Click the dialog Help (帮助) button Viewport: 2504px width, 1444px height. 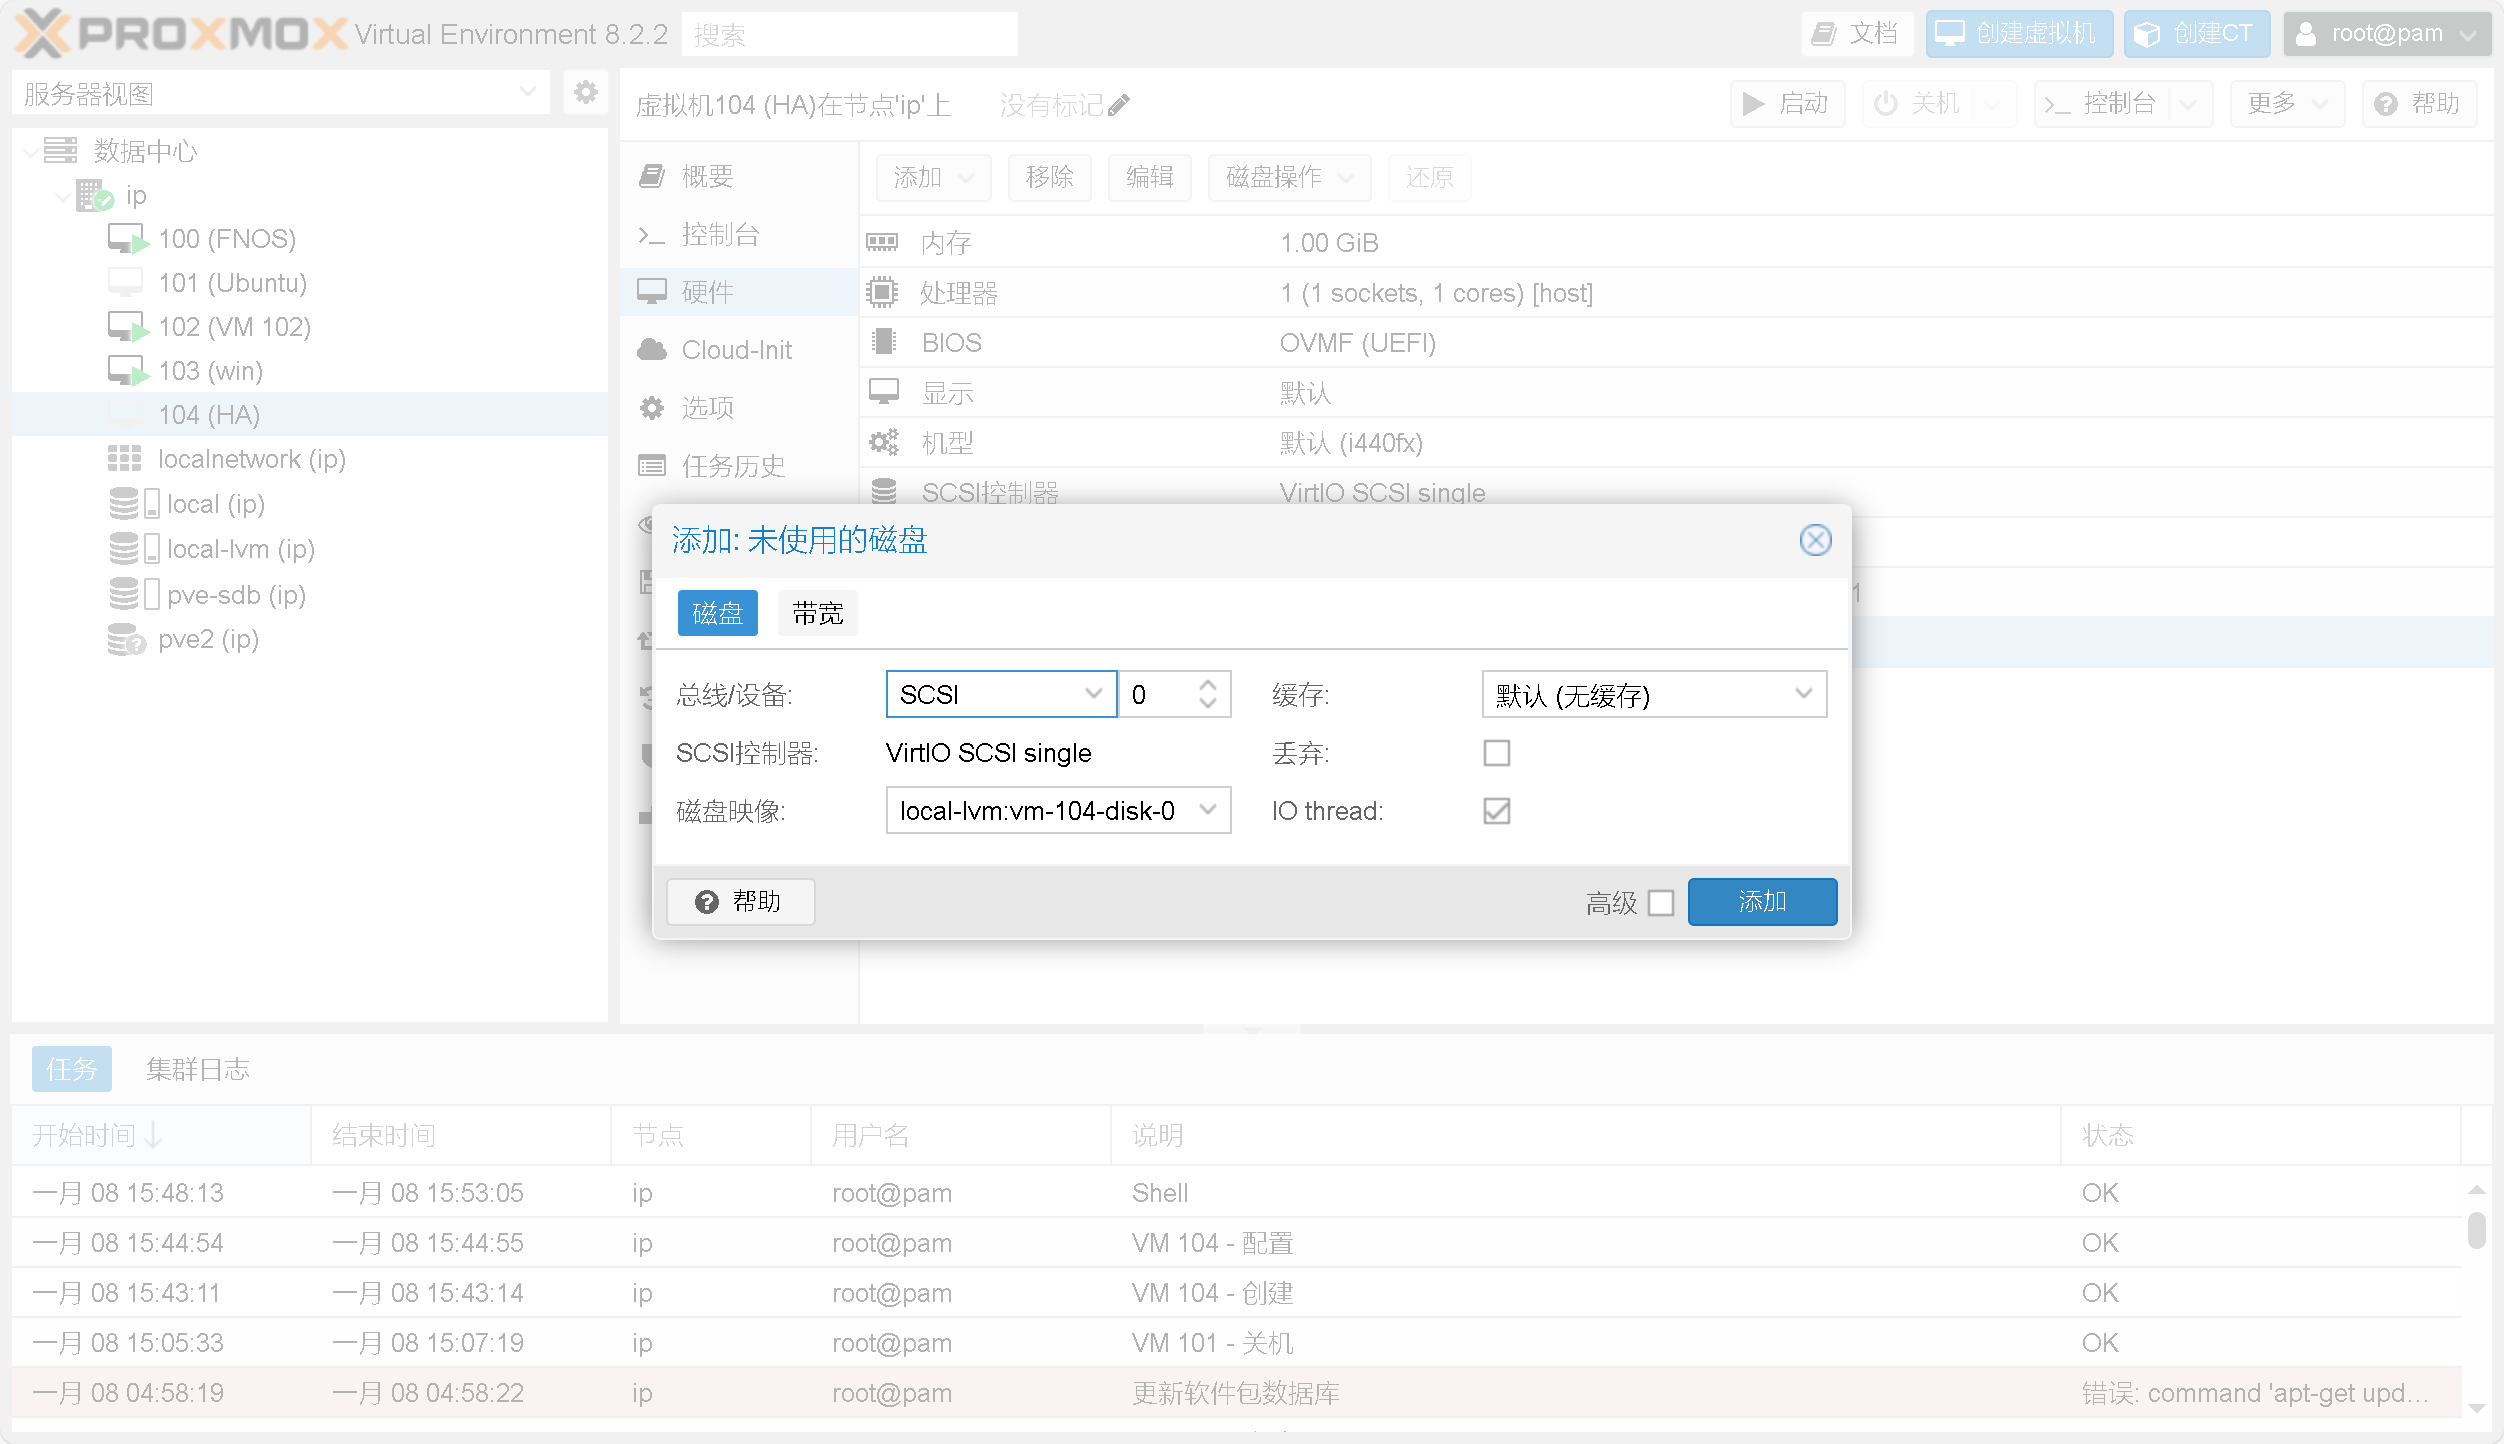click(x=740, y=901)
